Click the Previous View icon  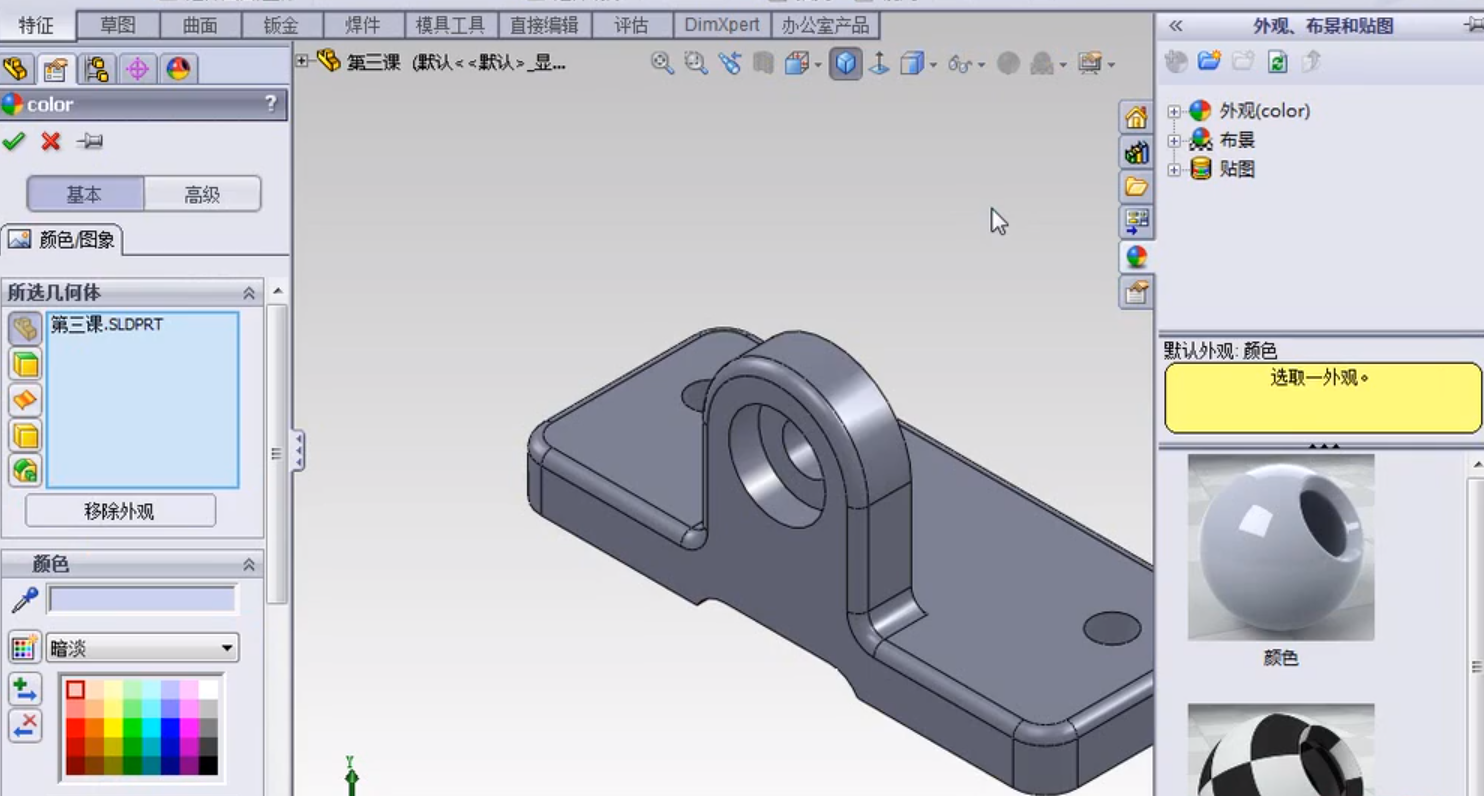coord(730,63)
